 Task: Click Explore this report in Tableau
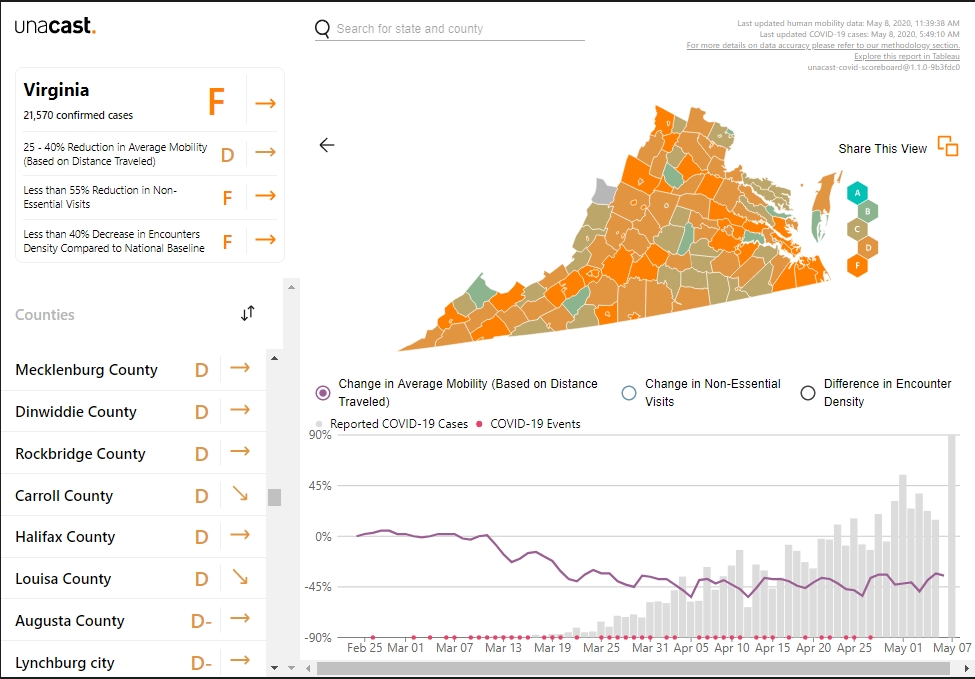pyautogui.click(x=907, y=56)
